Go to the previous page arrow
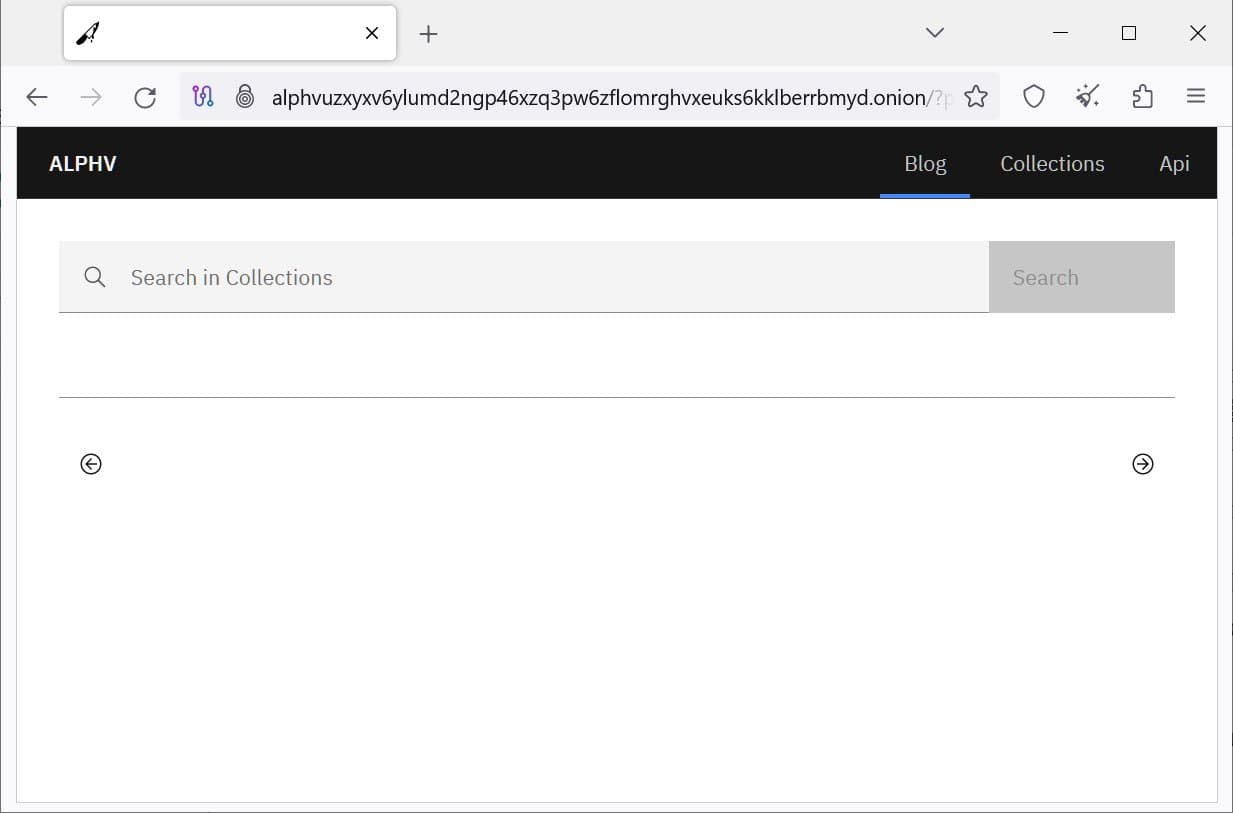 (91, 463)
